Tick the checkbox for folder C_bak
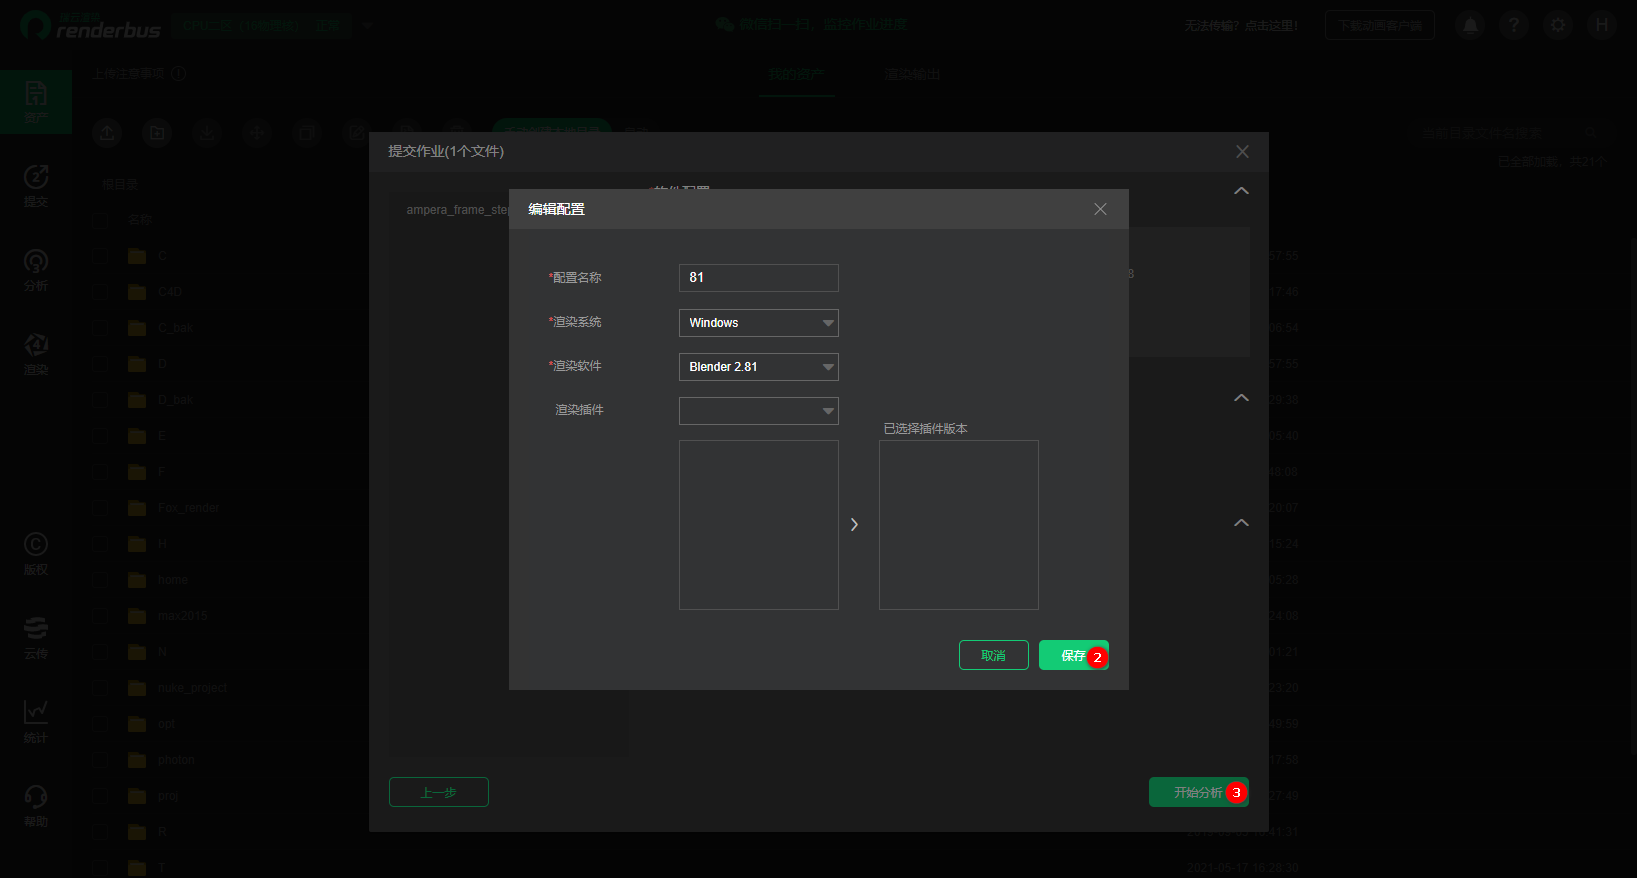This screenshot has width=1637, height=878. pos(101,328)
